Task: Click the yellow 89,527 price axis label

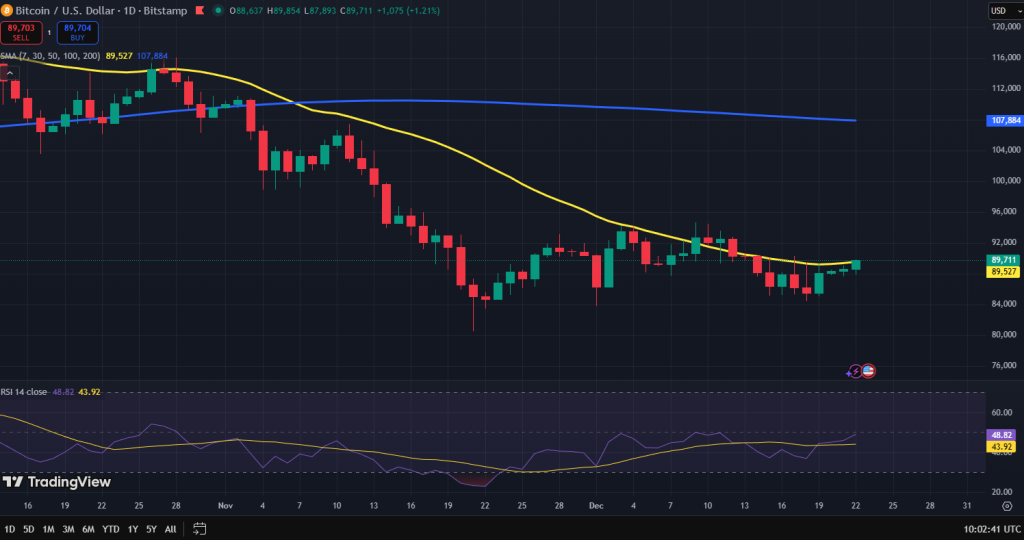Action: 1004,272
